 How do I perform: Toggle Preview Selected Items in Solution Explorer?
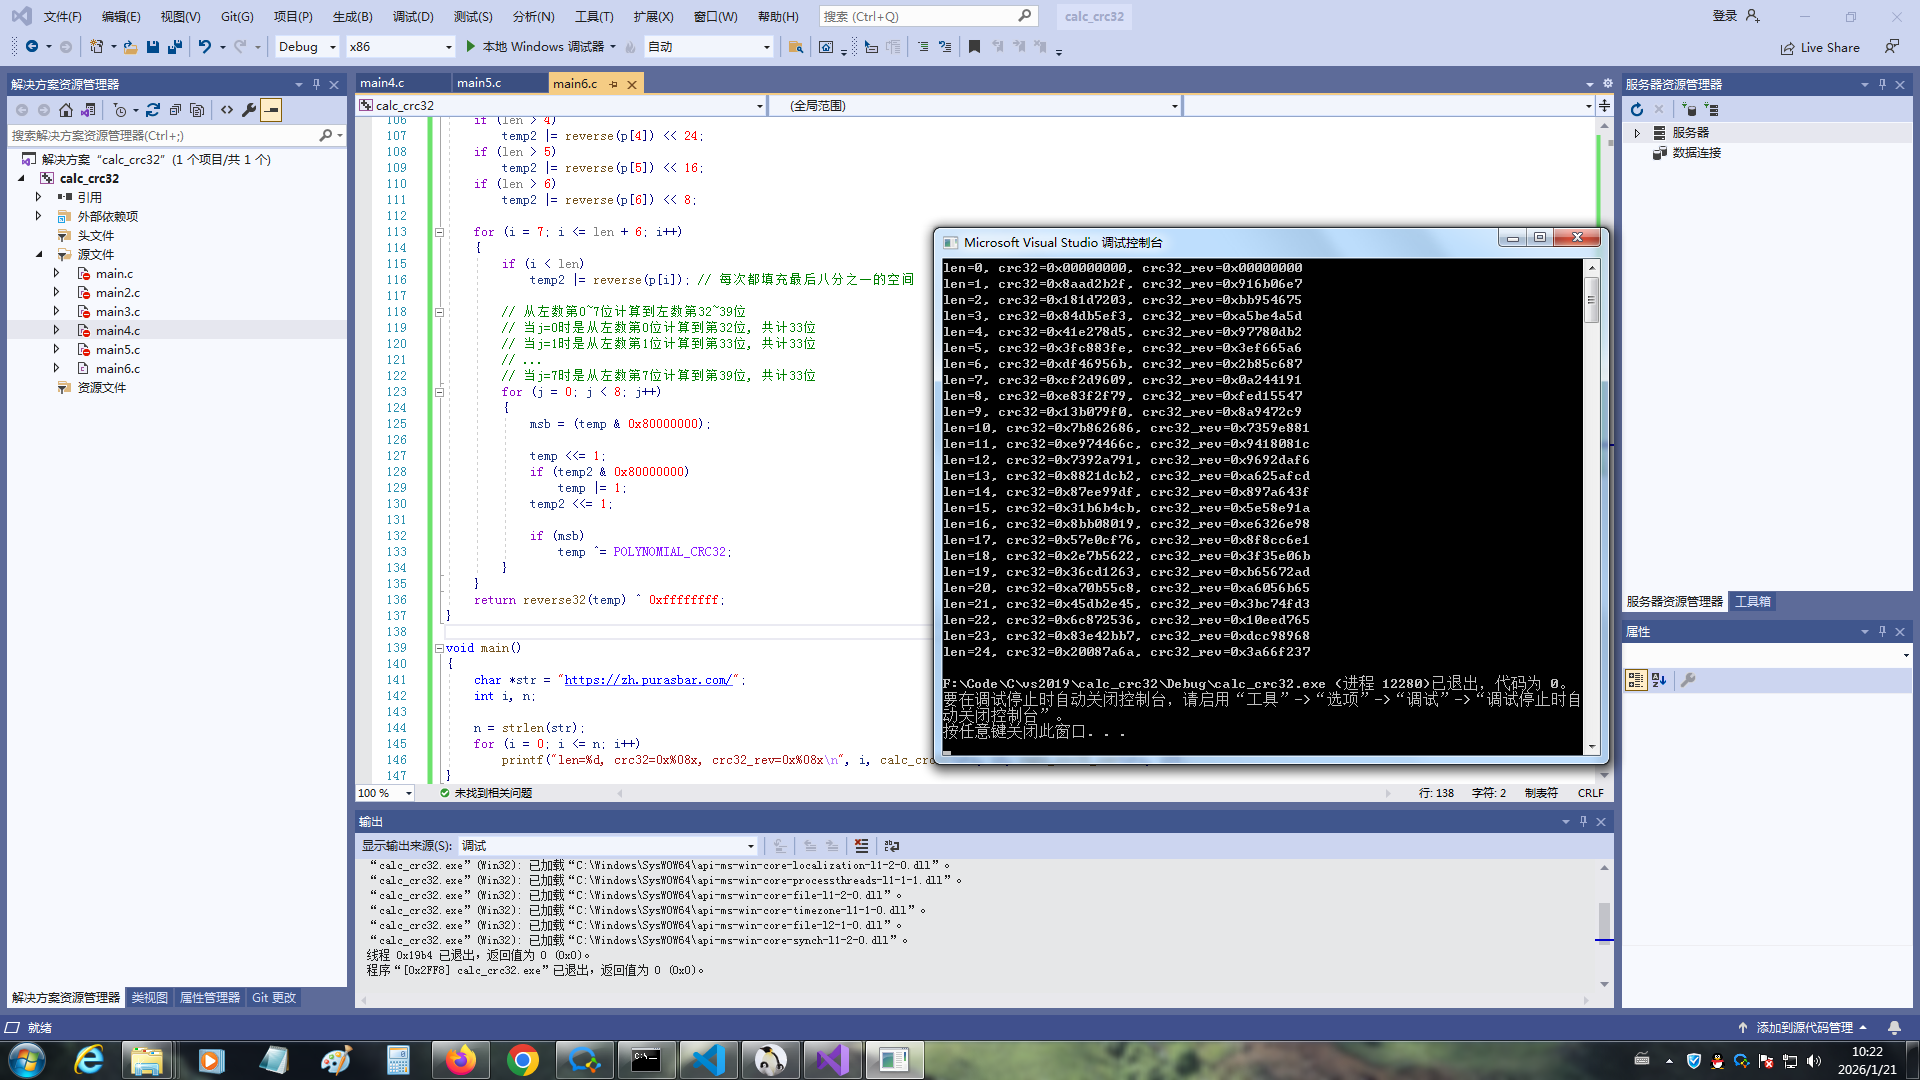point(271,110)
